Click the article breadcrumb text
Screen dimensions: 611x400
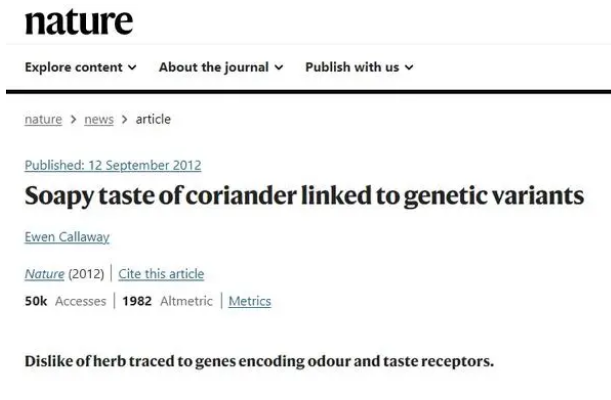153,119
